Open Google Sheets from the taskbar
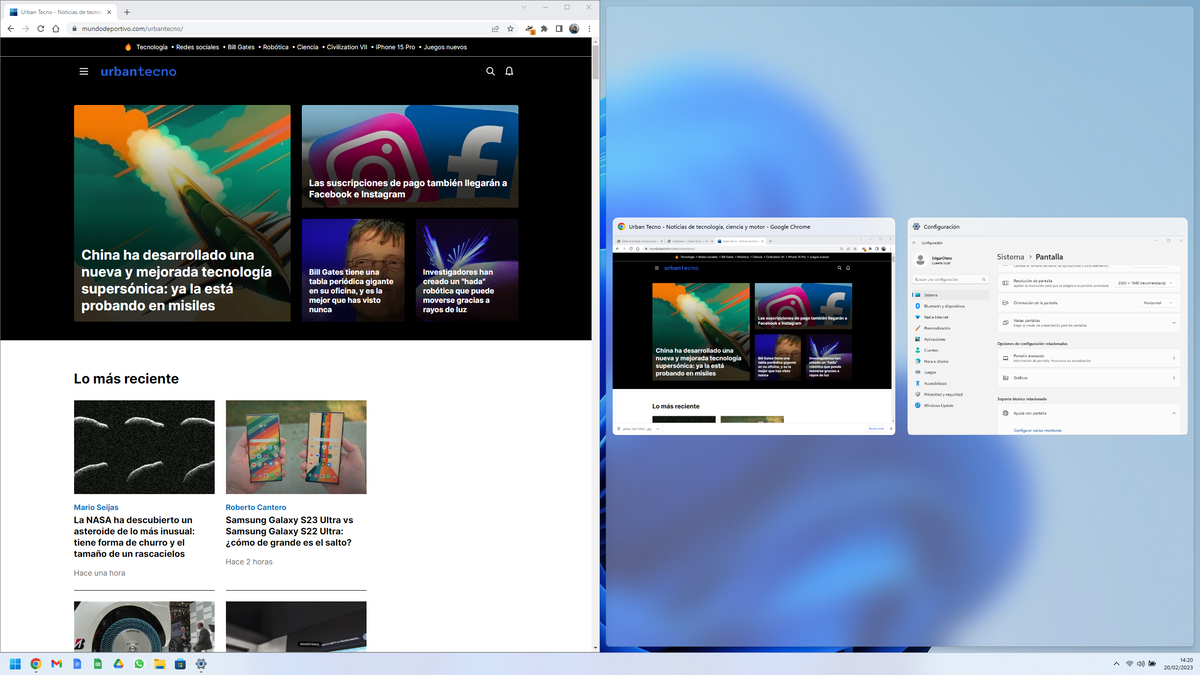The image size is (1200, 675). 98,664
